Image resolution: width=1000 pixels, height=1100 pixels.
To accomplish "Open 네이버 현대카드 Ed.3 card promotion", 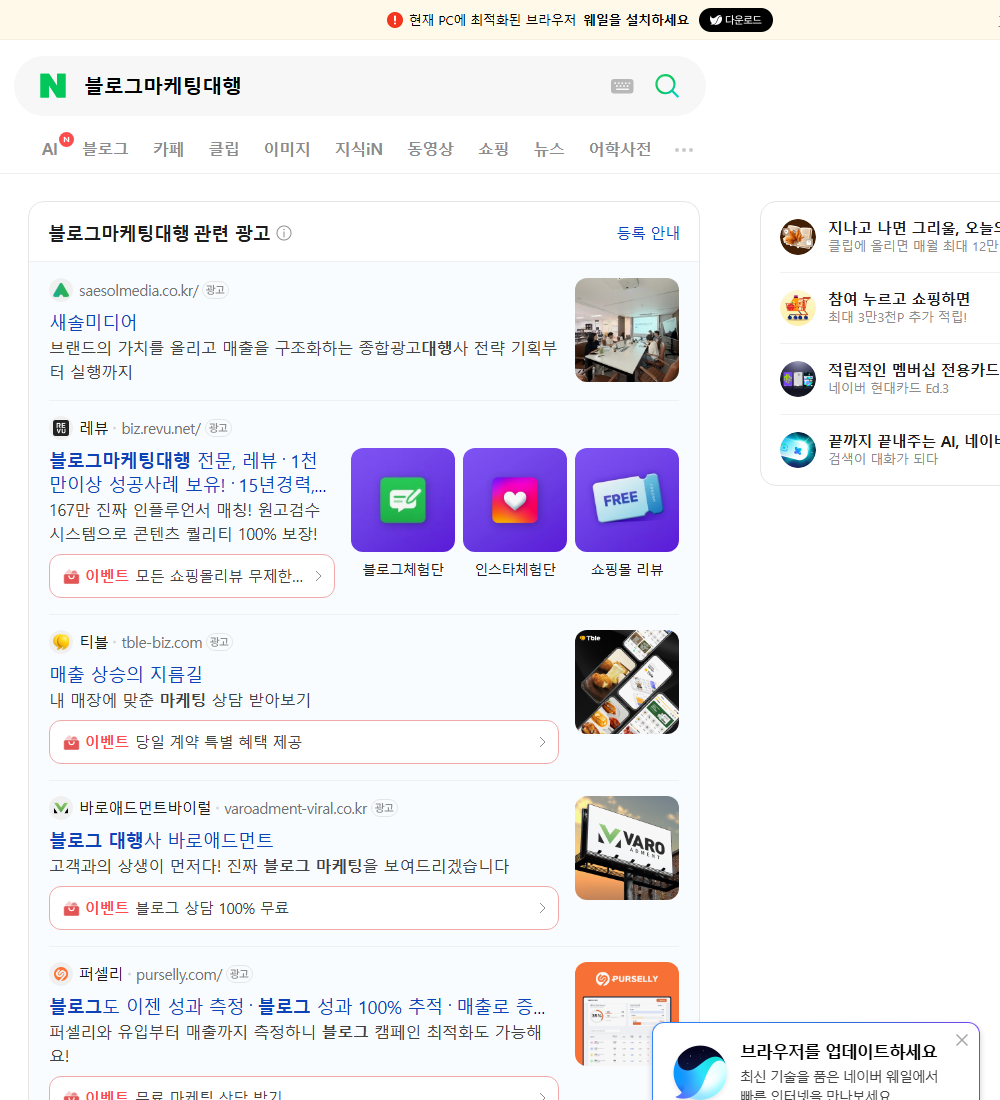I will click(888, 388).
